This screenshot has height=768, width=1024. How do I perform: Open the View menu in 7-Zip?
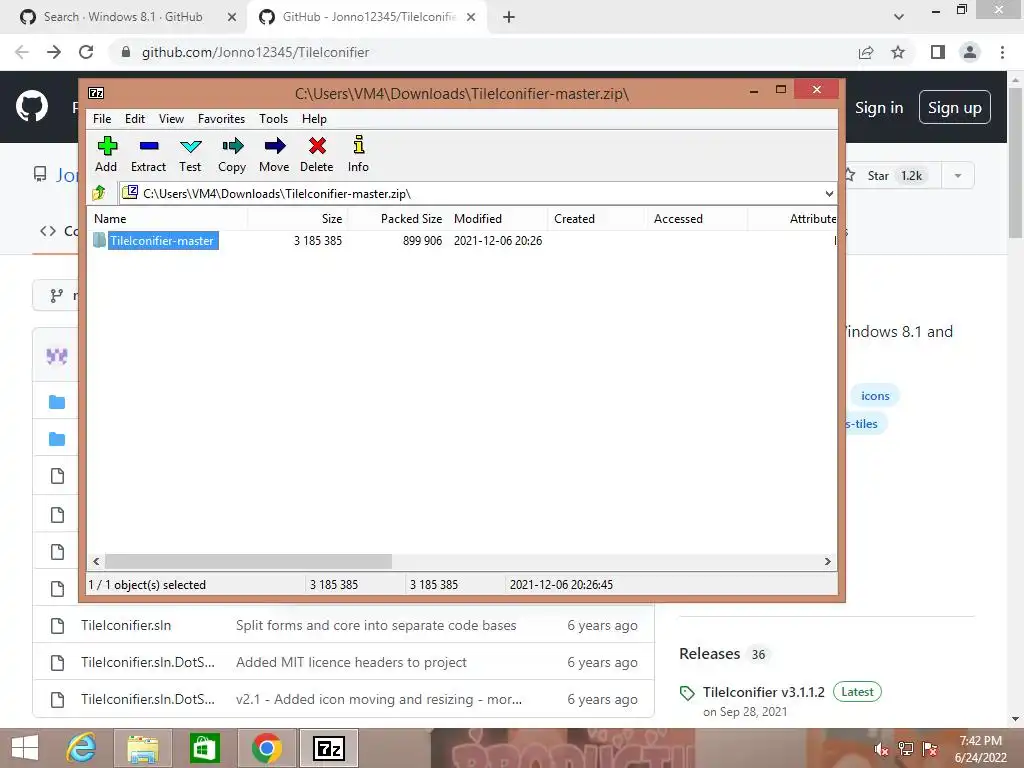(x=171, y=119)
